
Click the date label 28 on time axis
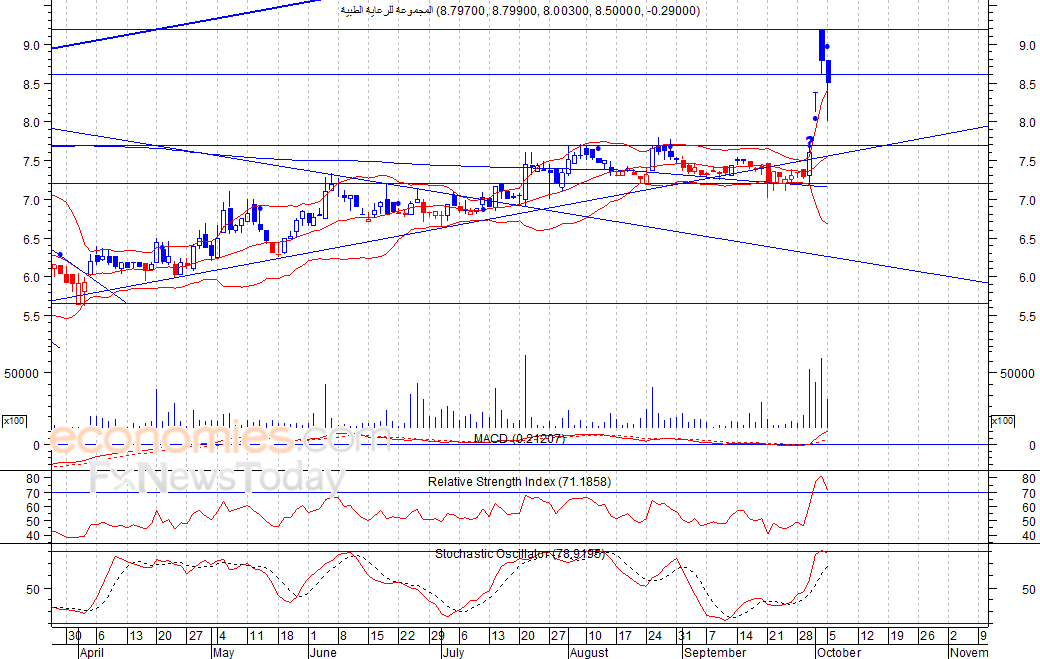coord(805,636)
